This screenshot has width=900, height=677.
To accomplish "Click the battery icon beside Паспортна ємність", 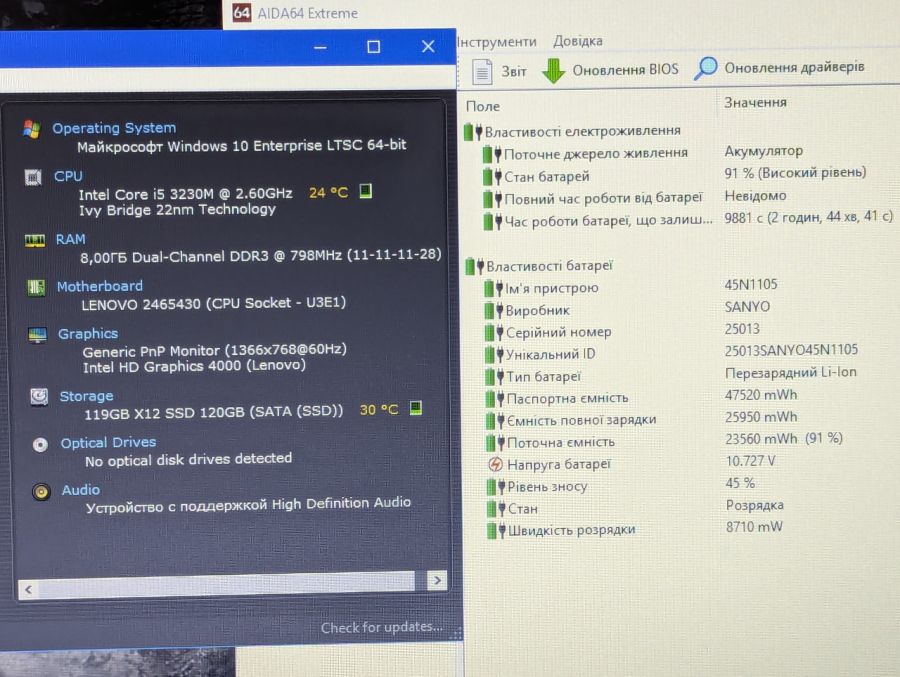I will click(x=495, y=399).
